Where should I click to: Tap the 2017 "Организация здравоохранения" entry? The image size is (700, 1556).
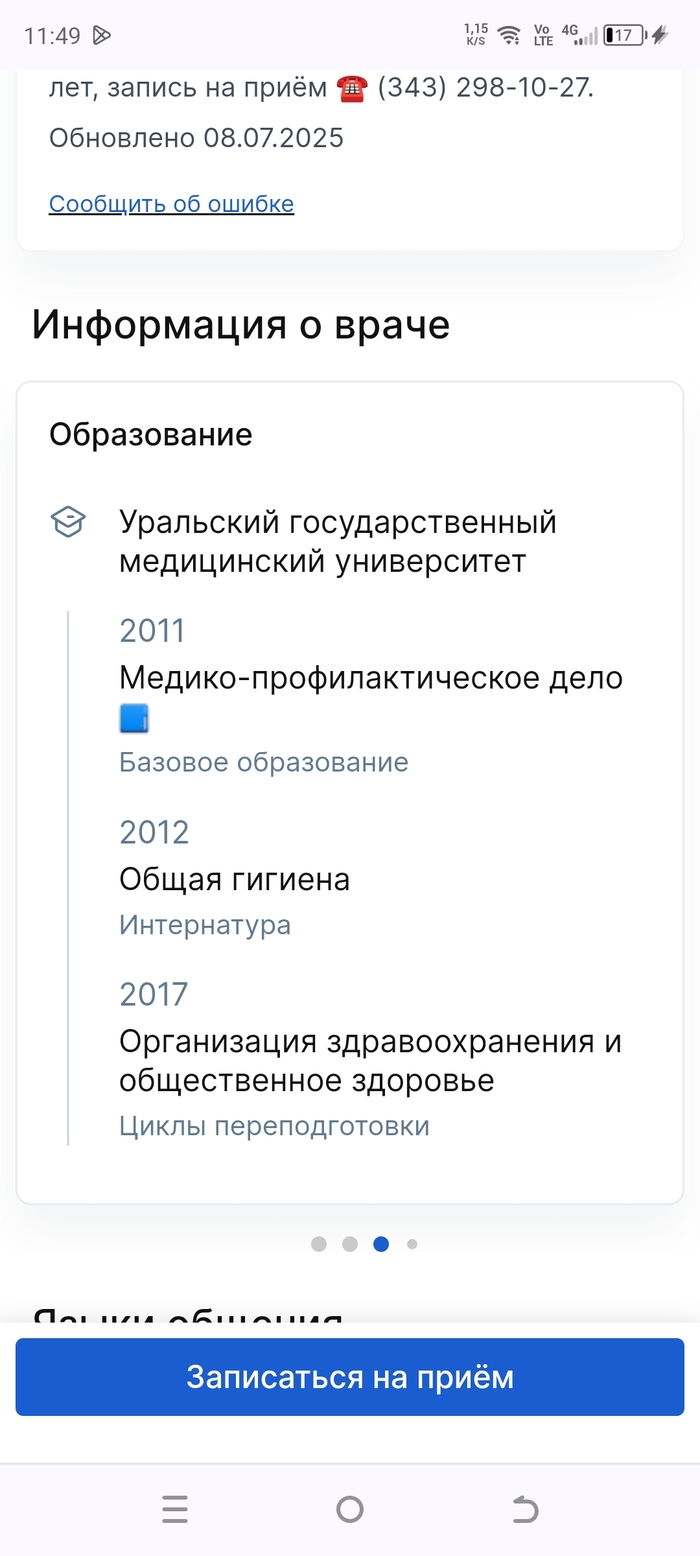(370, 1061)
